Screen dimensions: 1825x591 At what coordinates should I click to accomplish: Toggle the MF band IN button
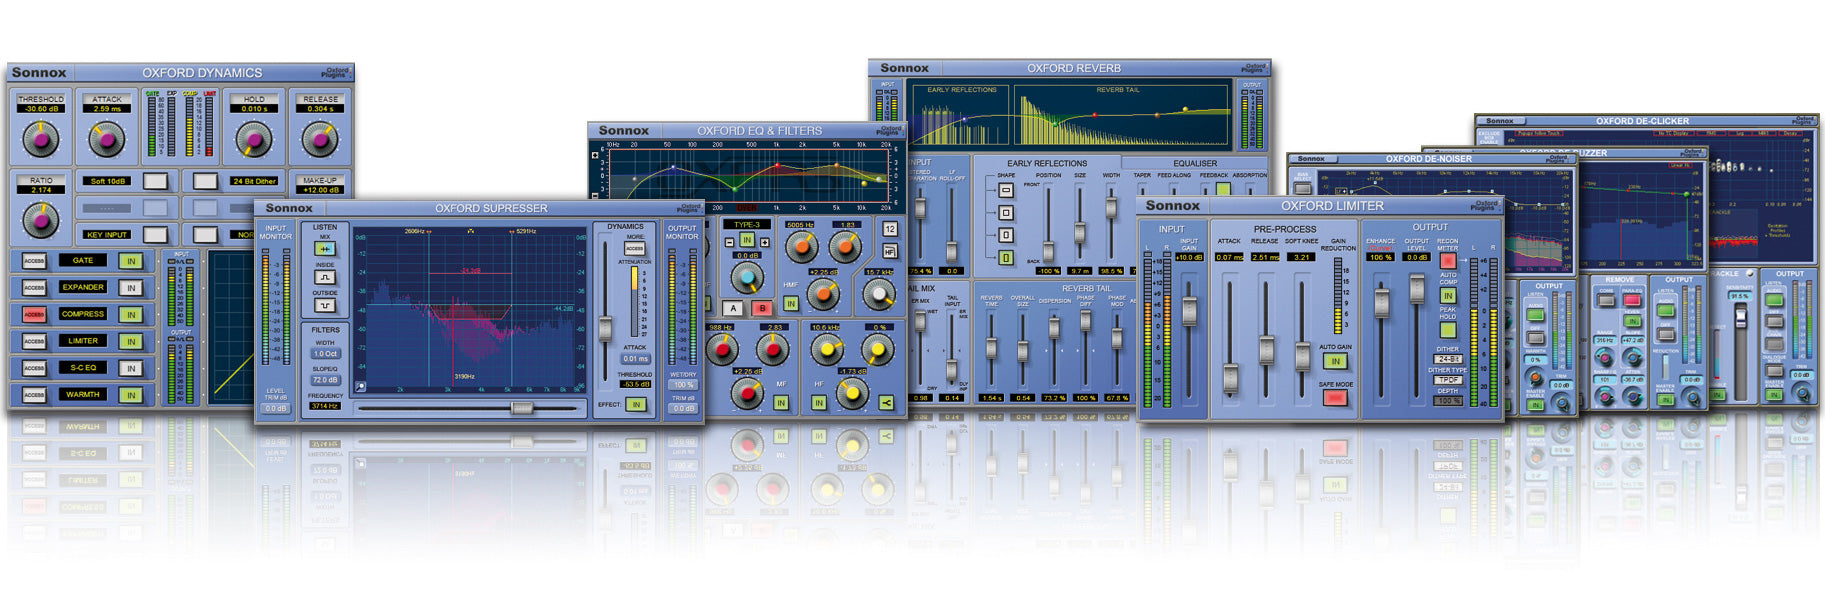(x=781, y=403)
